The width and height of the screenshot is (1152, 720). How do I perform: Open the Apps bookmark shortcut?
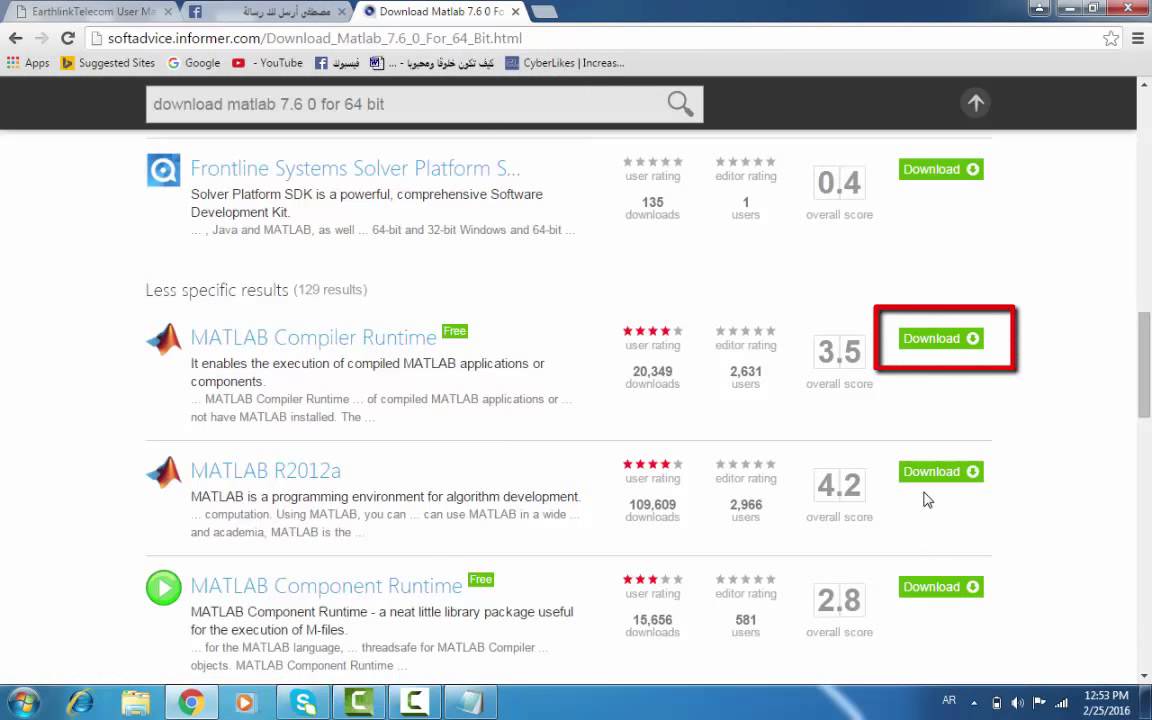[28, 63]
